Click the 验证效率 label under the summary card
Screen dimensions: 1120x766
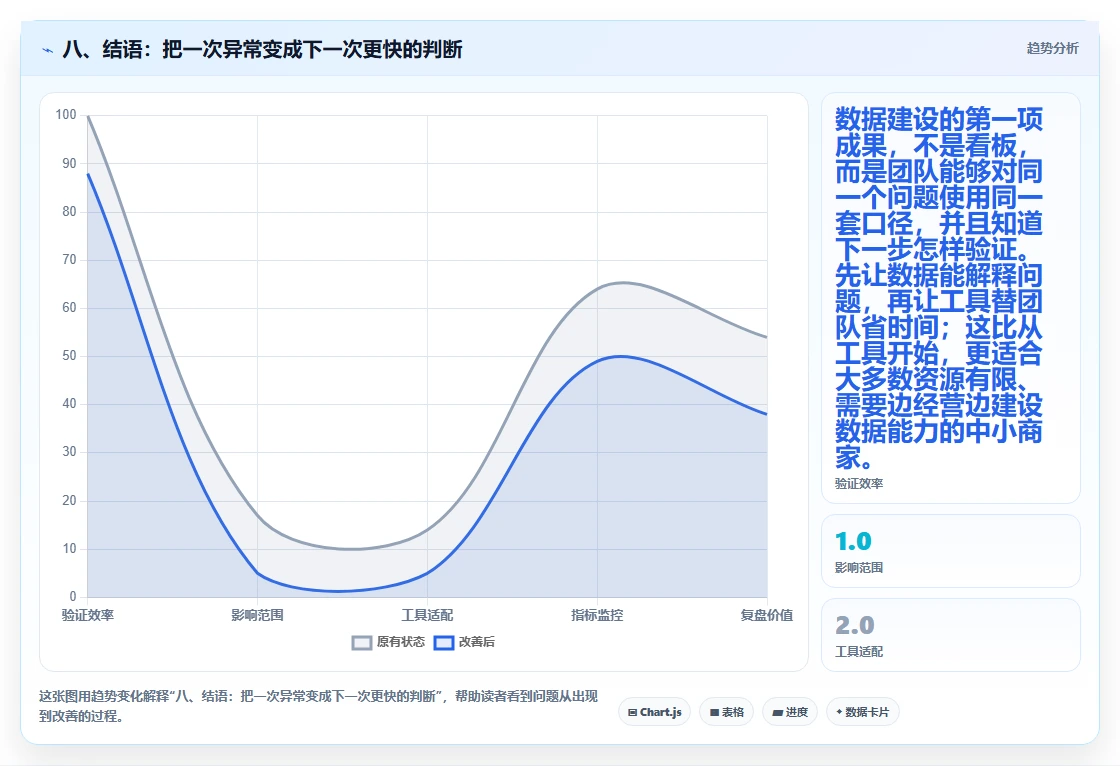pos(859,484)
